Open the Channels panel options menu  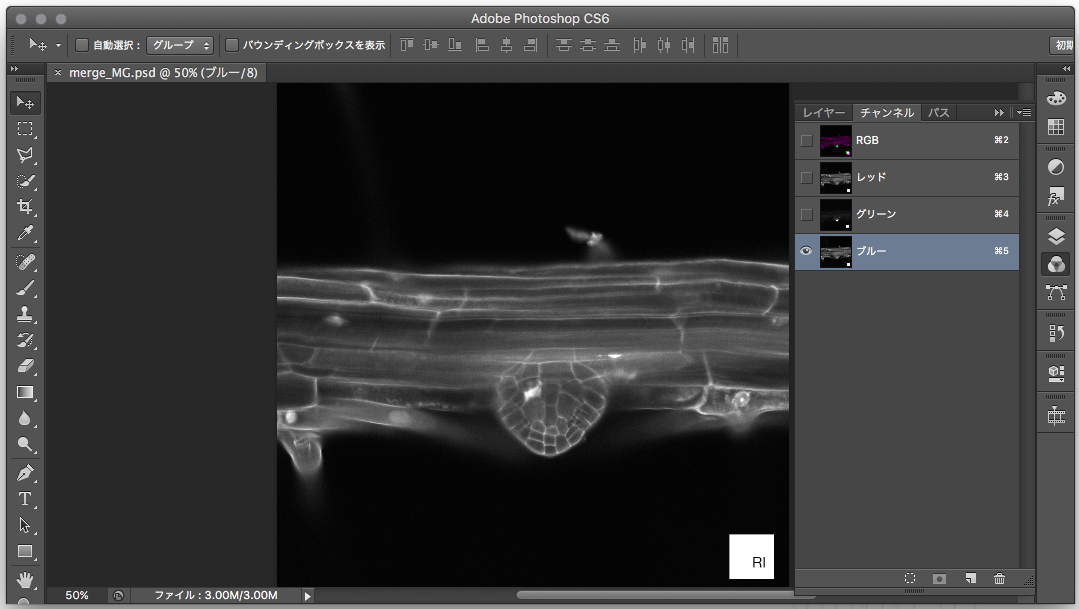(1024, 113)
